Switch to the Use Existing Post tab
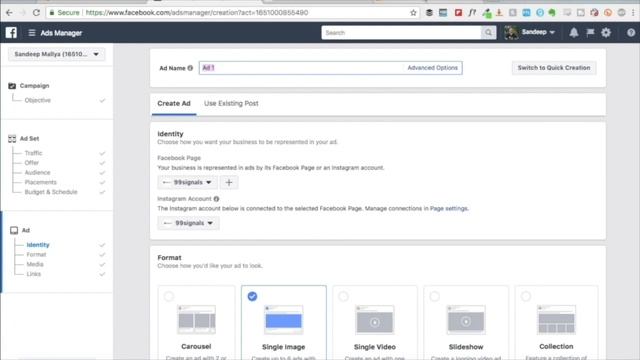 pos(231,104)
